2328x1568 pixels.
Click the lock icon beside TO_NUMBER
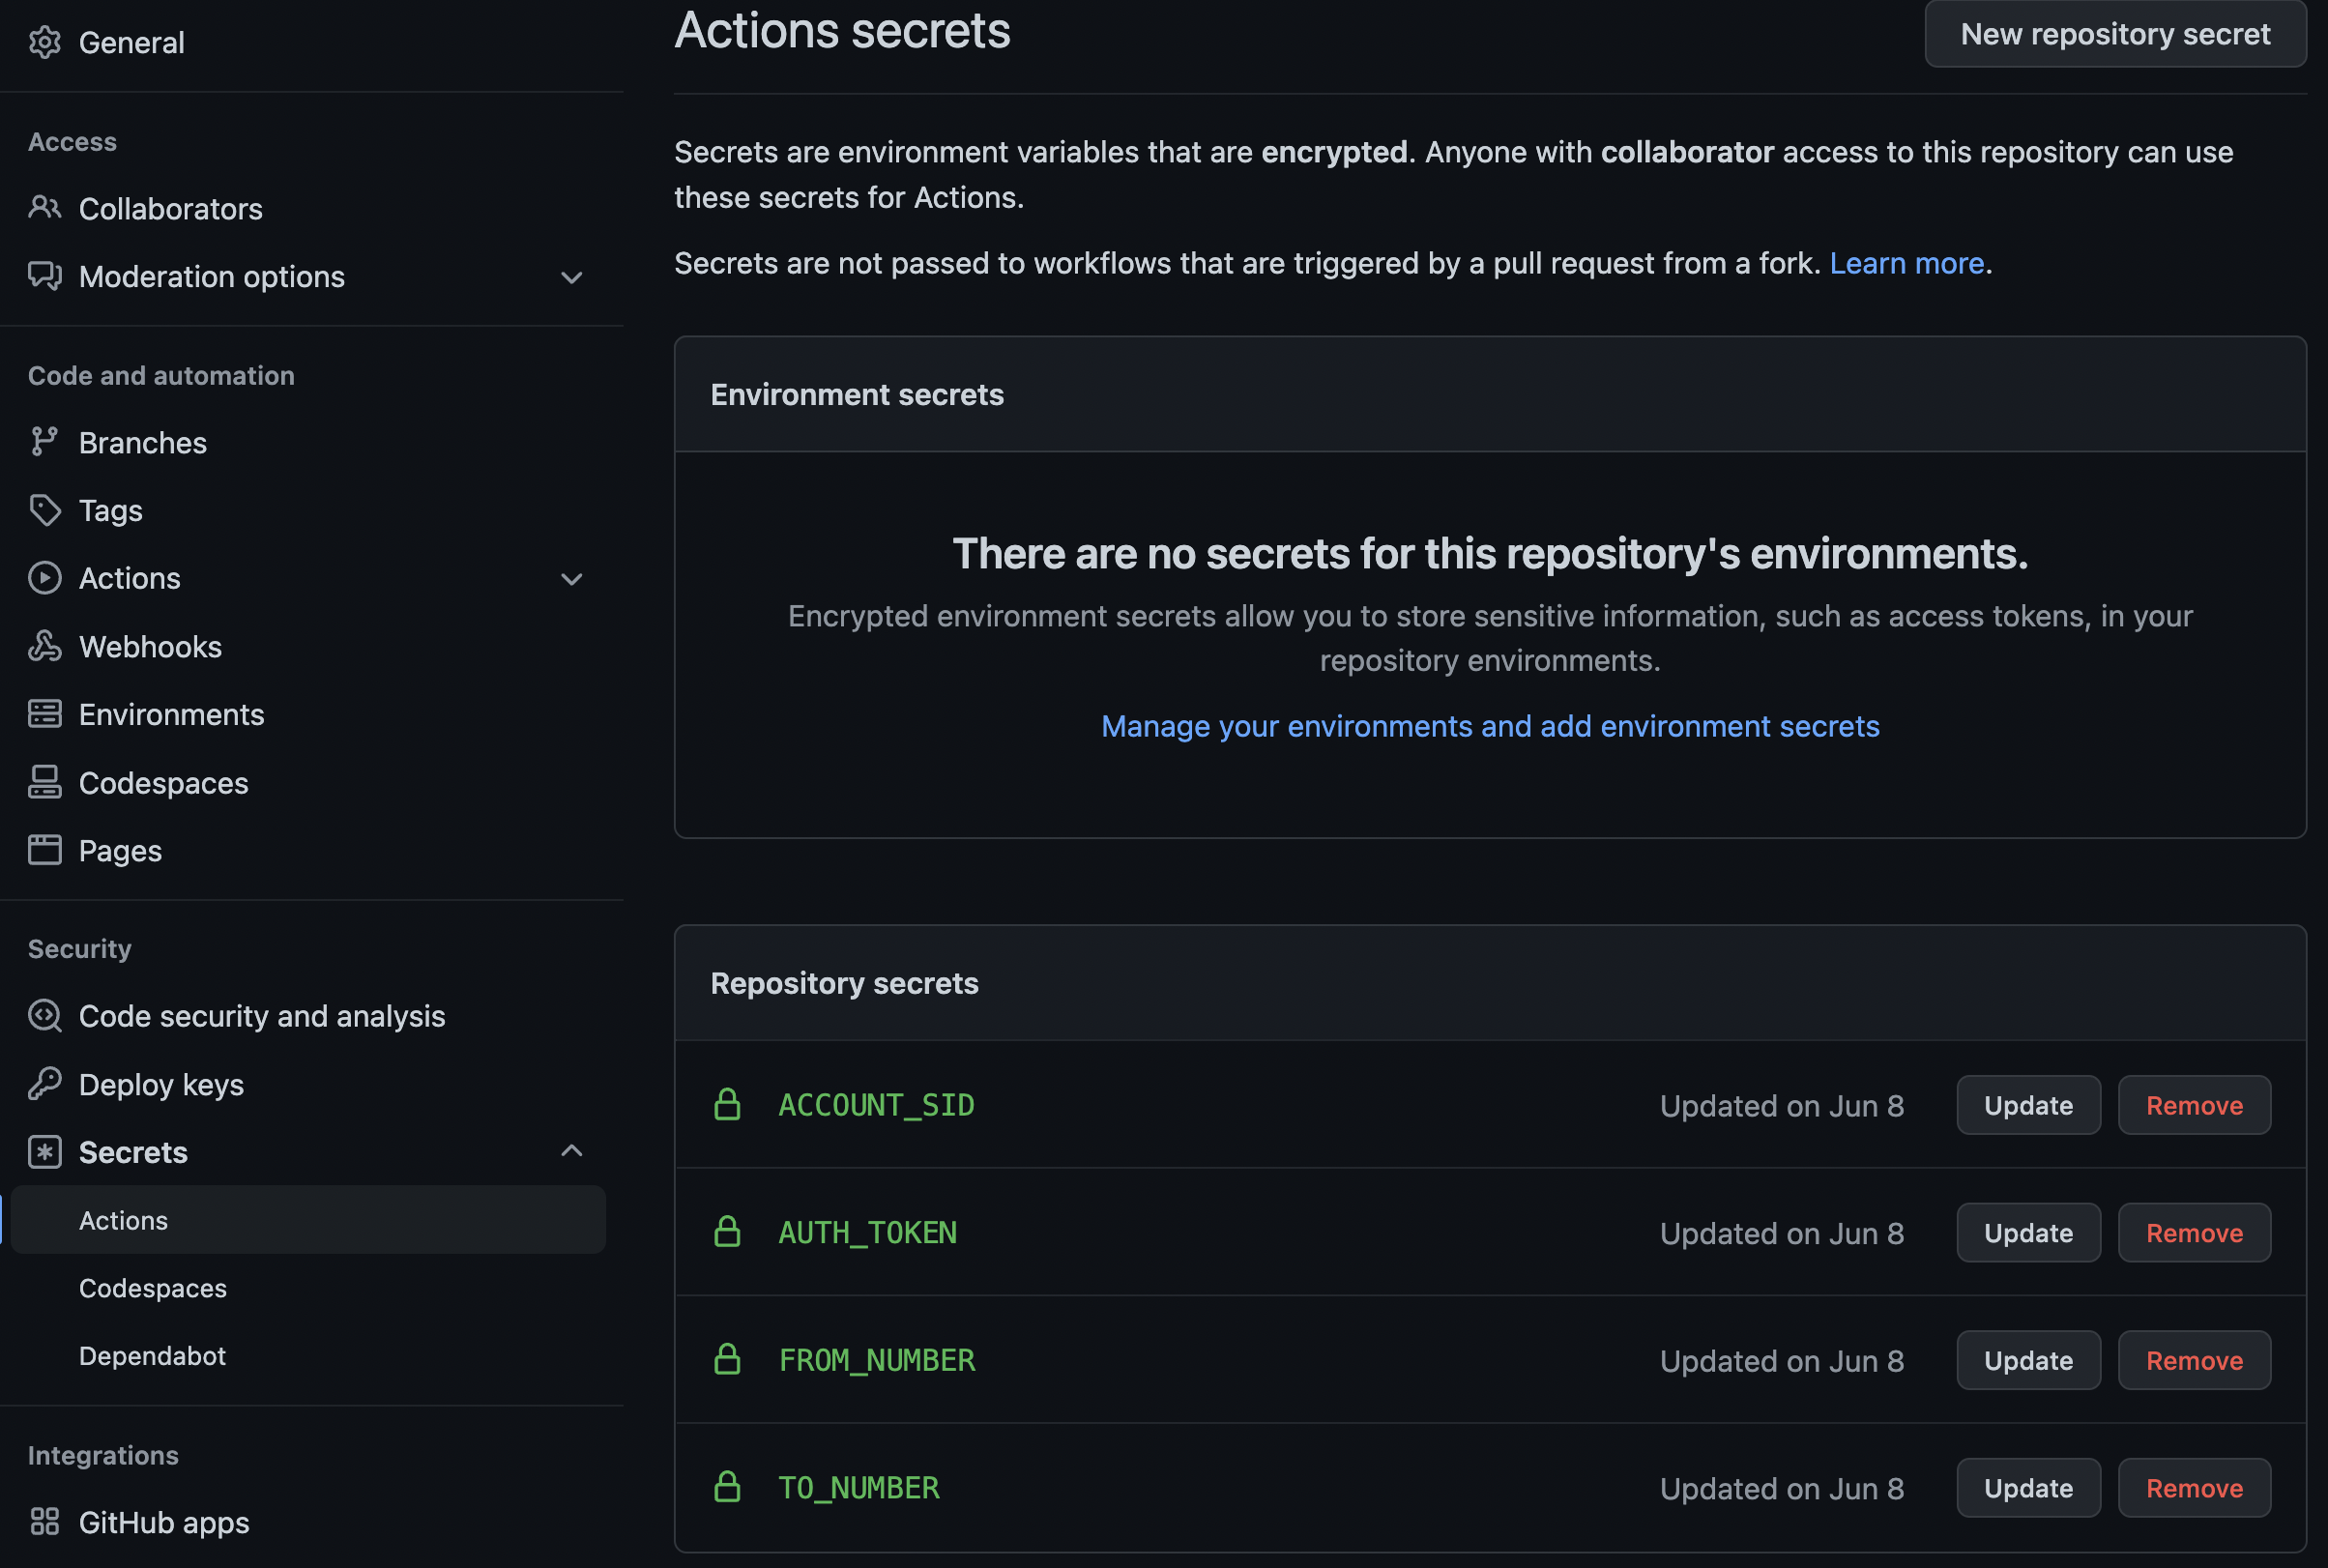pos(727,1488)
